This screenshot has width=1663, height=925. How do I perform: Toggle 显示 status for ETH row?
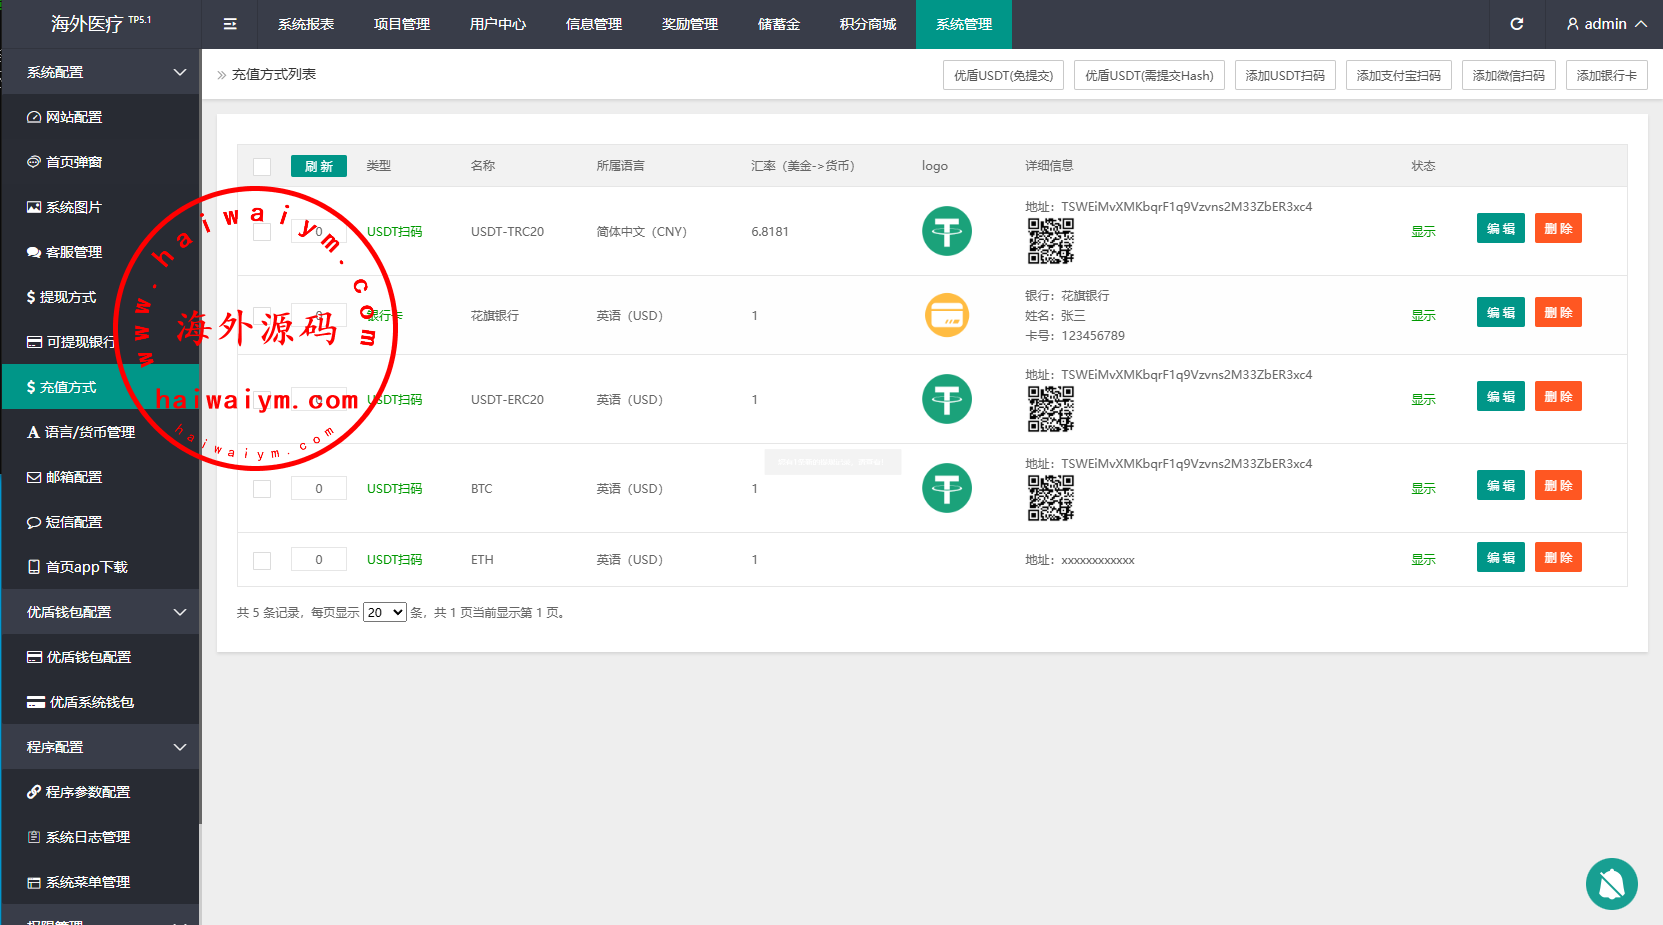pos(1423,560)
